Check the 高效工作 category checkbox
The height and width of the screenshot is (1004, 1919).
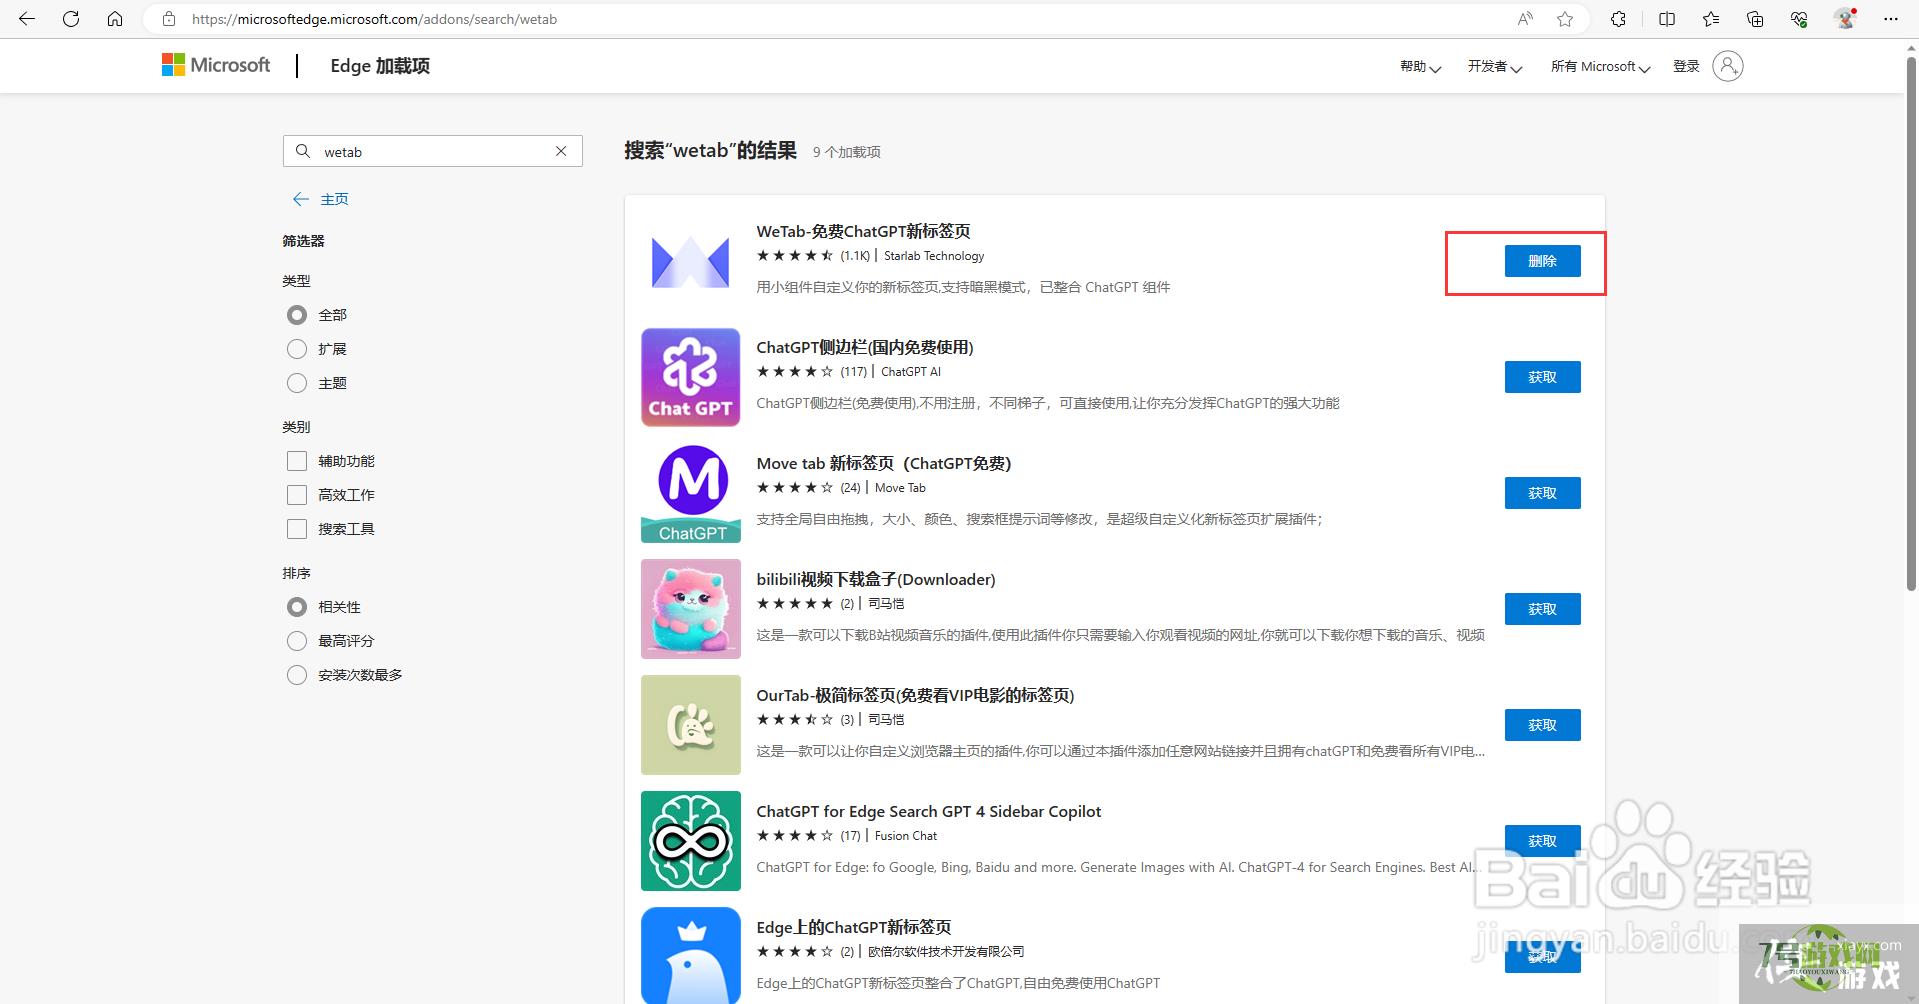[297, 495]
